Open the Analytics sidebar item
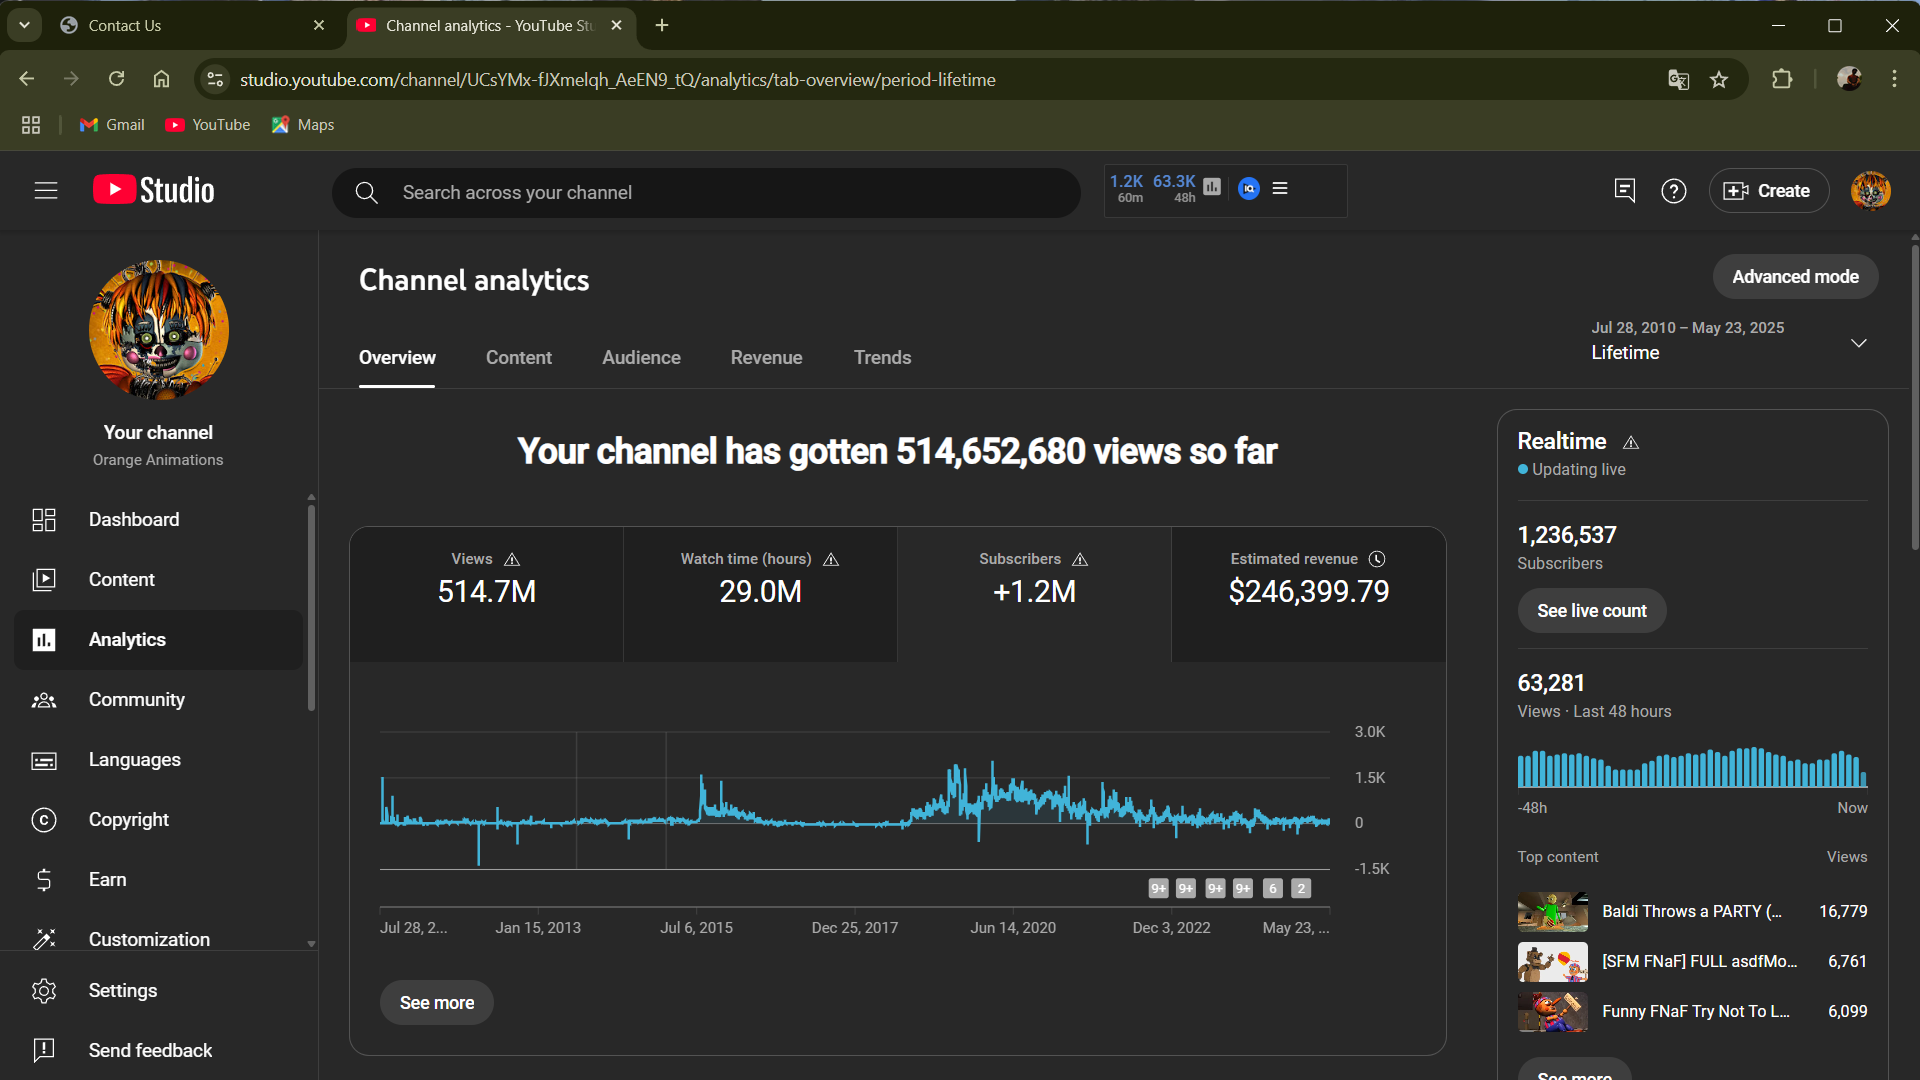This screenshot has height=1080, width=1920. (x=158, y=640)
